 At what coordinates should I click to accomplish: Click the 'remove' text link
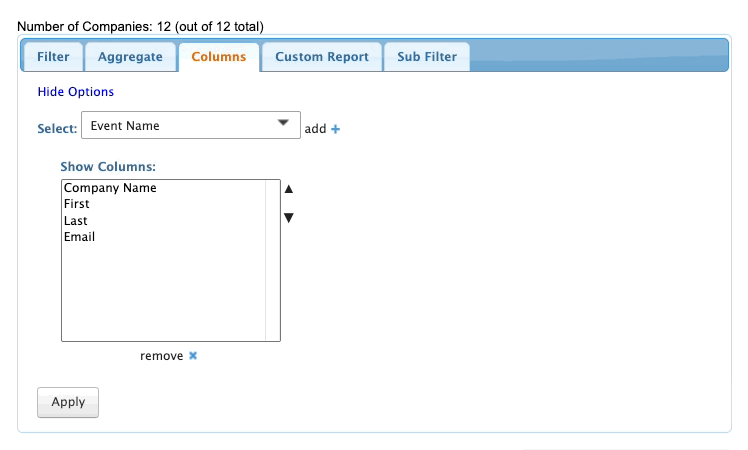pyautogui.click(x=161, y=356)
